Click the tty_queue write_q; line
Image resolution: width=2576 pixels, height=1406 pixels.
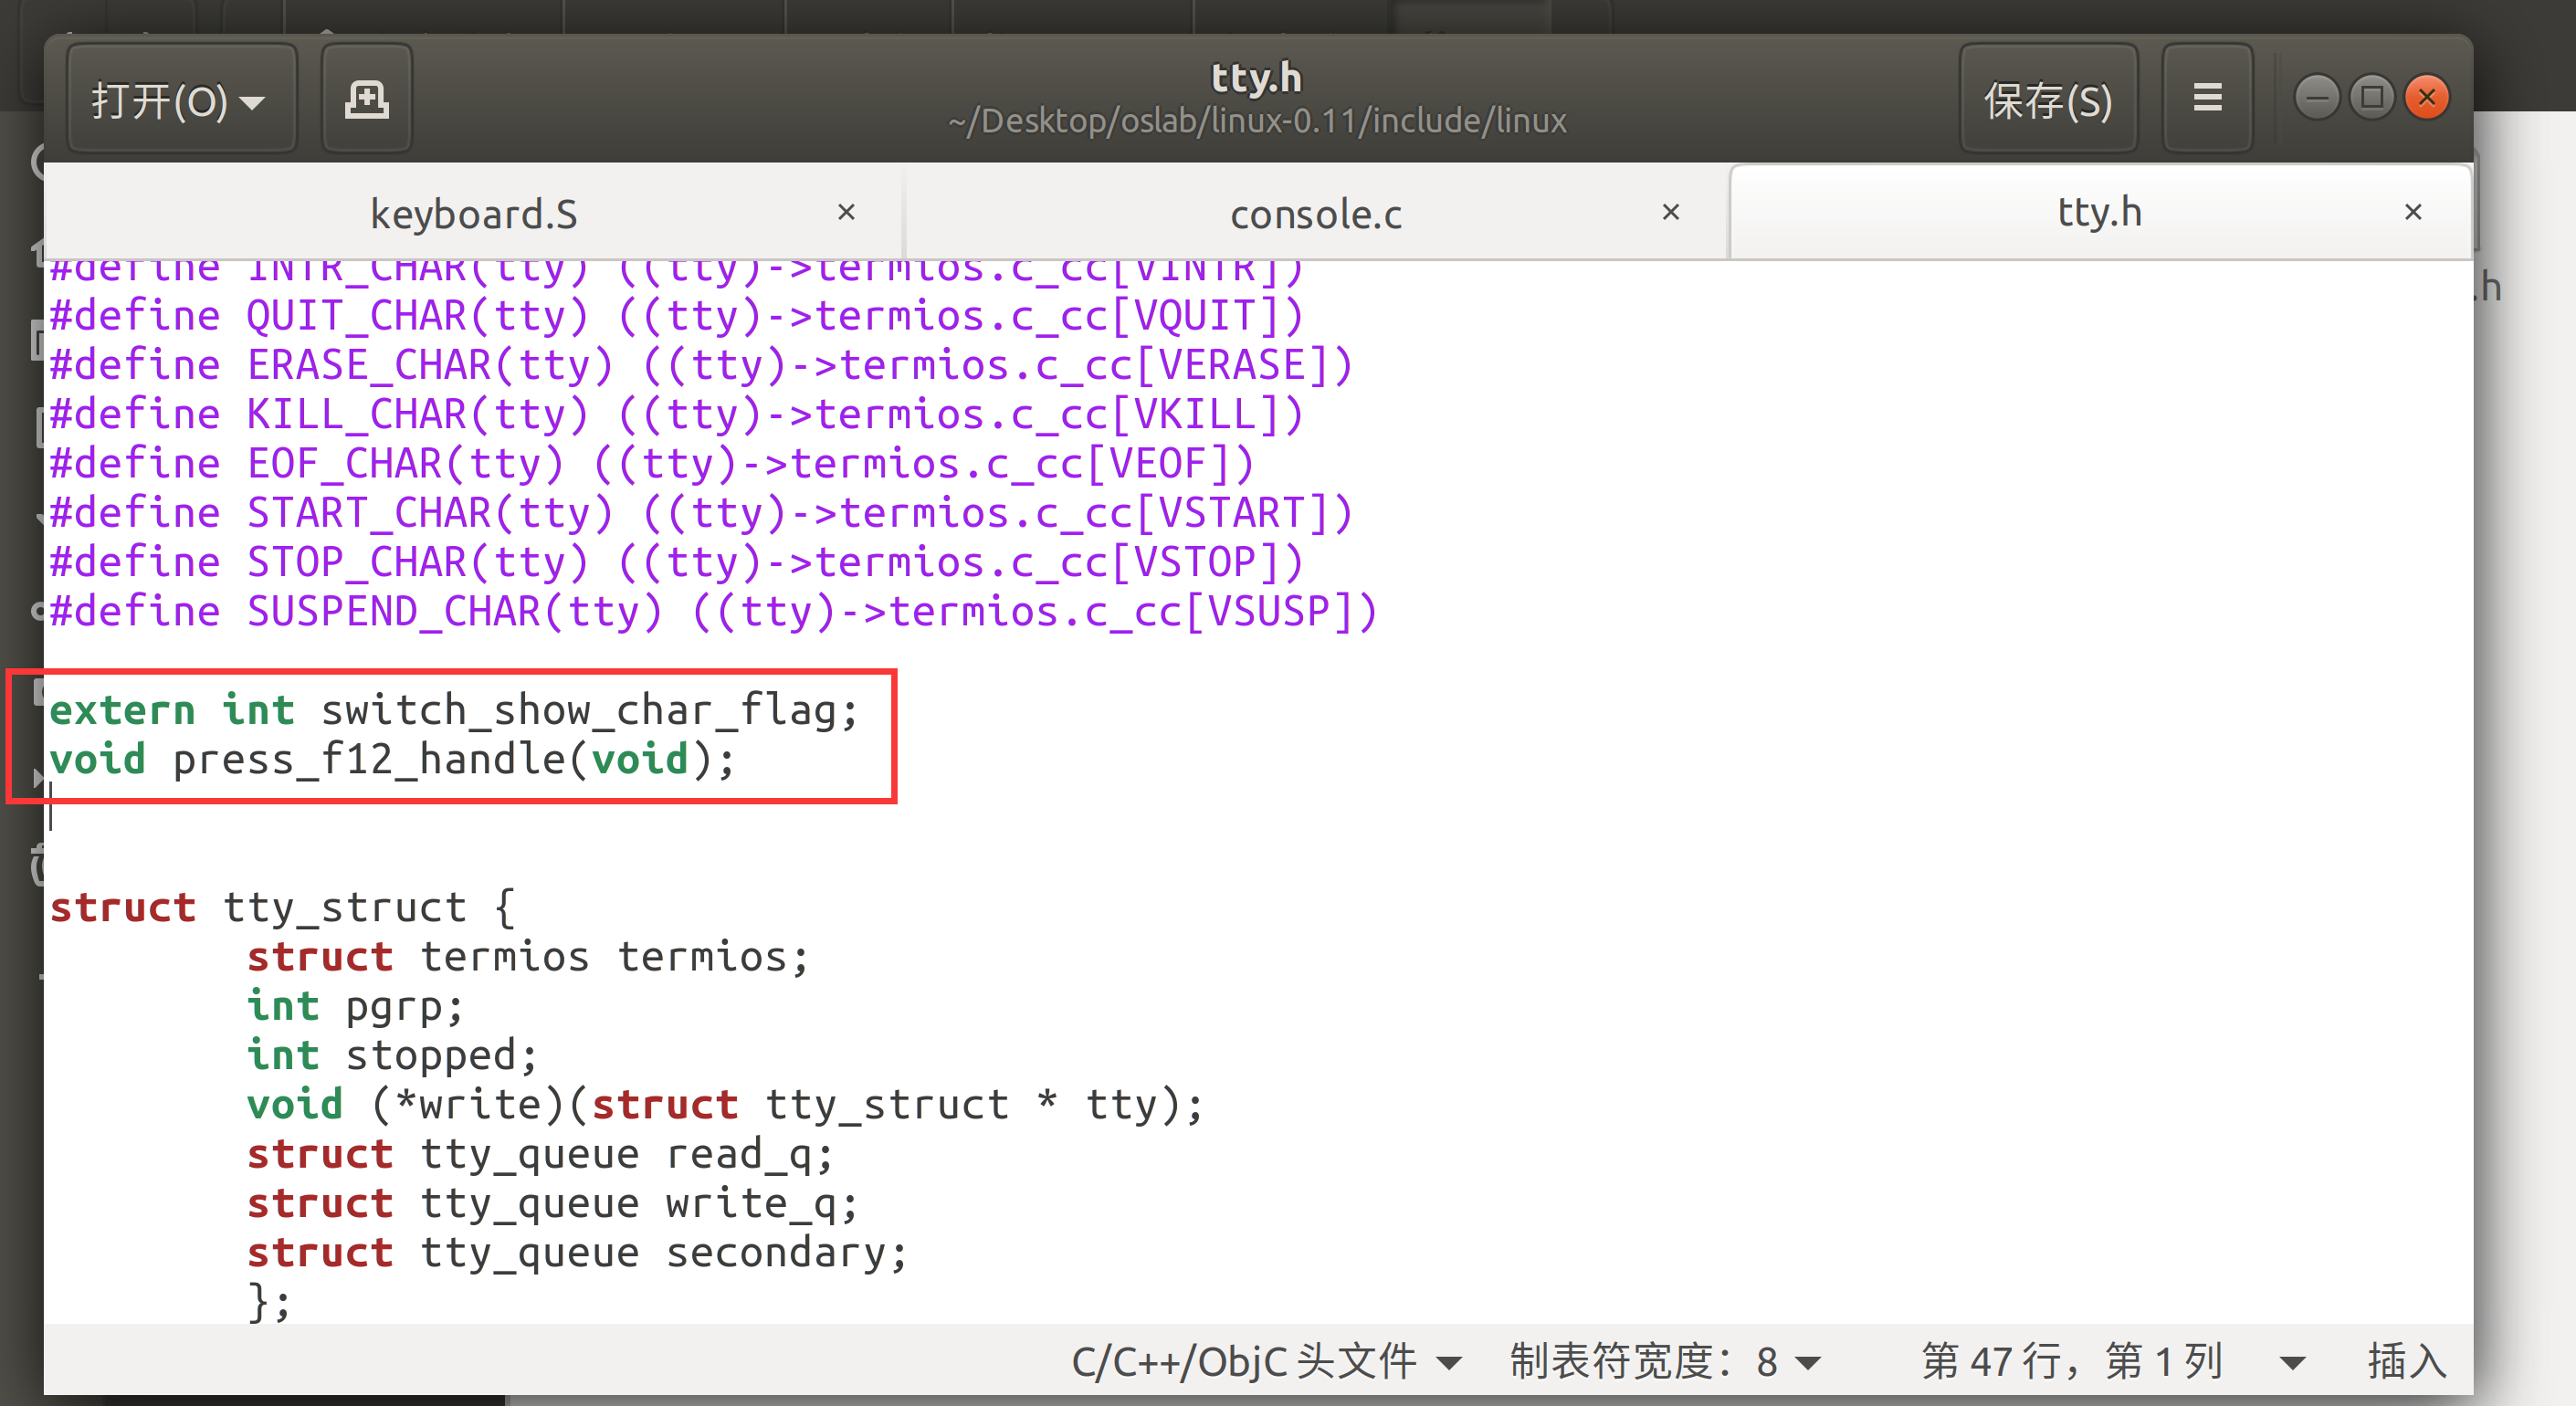point(552,1203)
